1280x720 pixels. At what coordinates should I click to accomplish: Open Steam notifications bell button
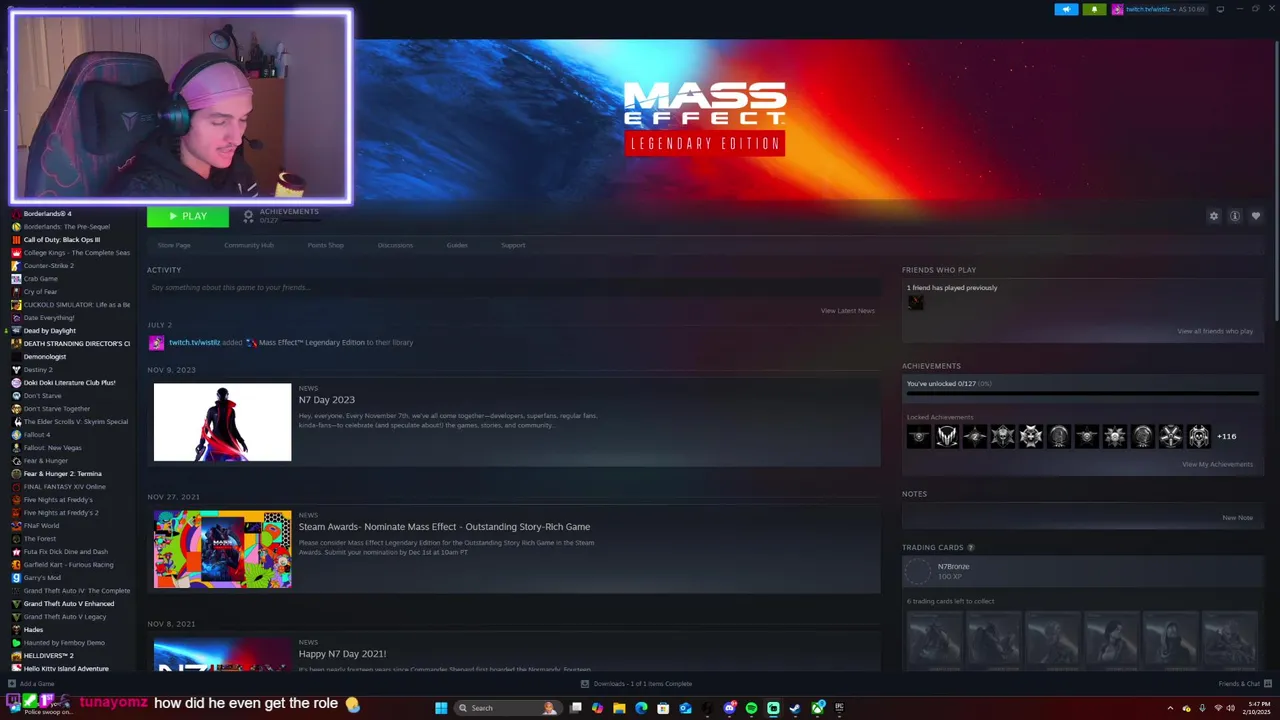1094,9
